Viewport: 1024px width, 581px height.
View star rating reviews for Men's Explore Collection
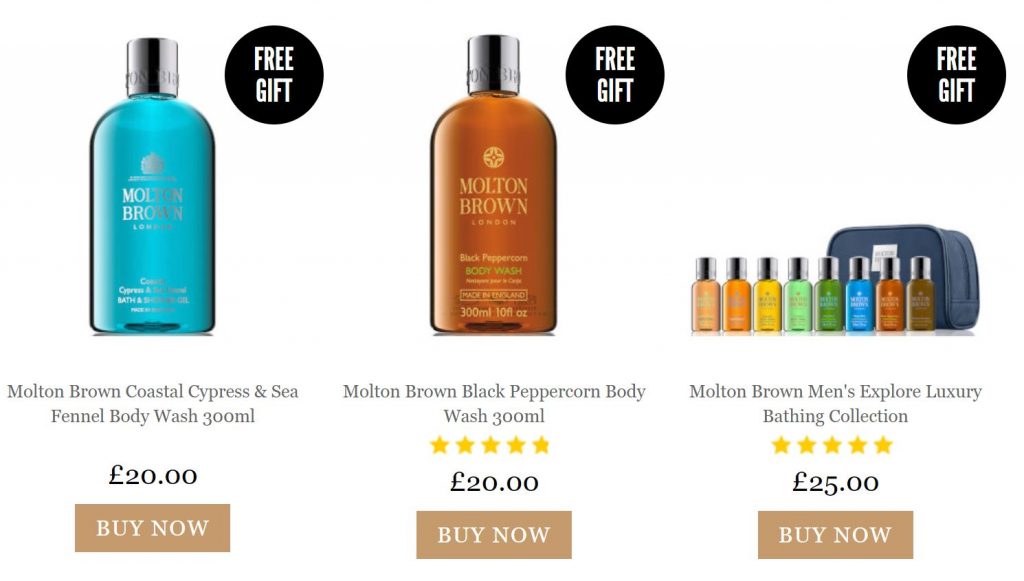point(832,446)
